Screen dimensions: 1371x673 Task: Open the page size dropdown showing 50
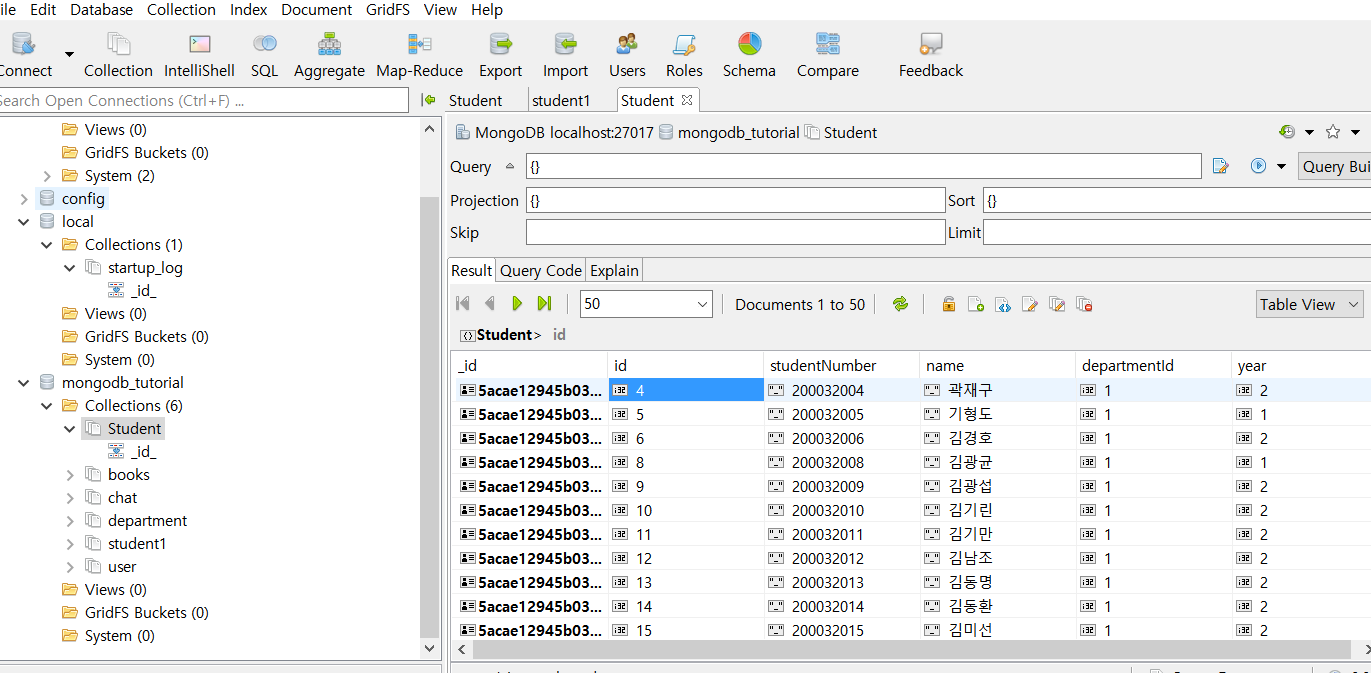(x=645, y=303)
